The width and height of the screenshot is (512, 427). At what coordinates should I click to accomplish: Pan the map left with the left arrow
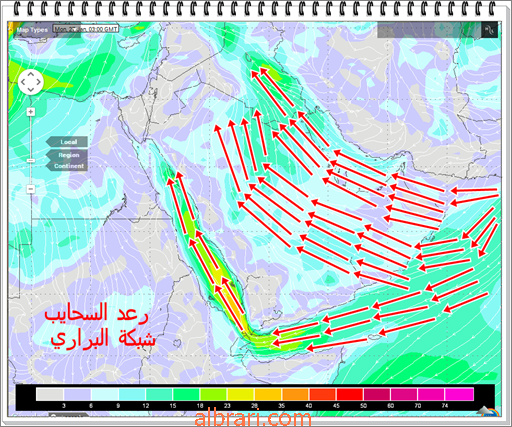[23, 82]
